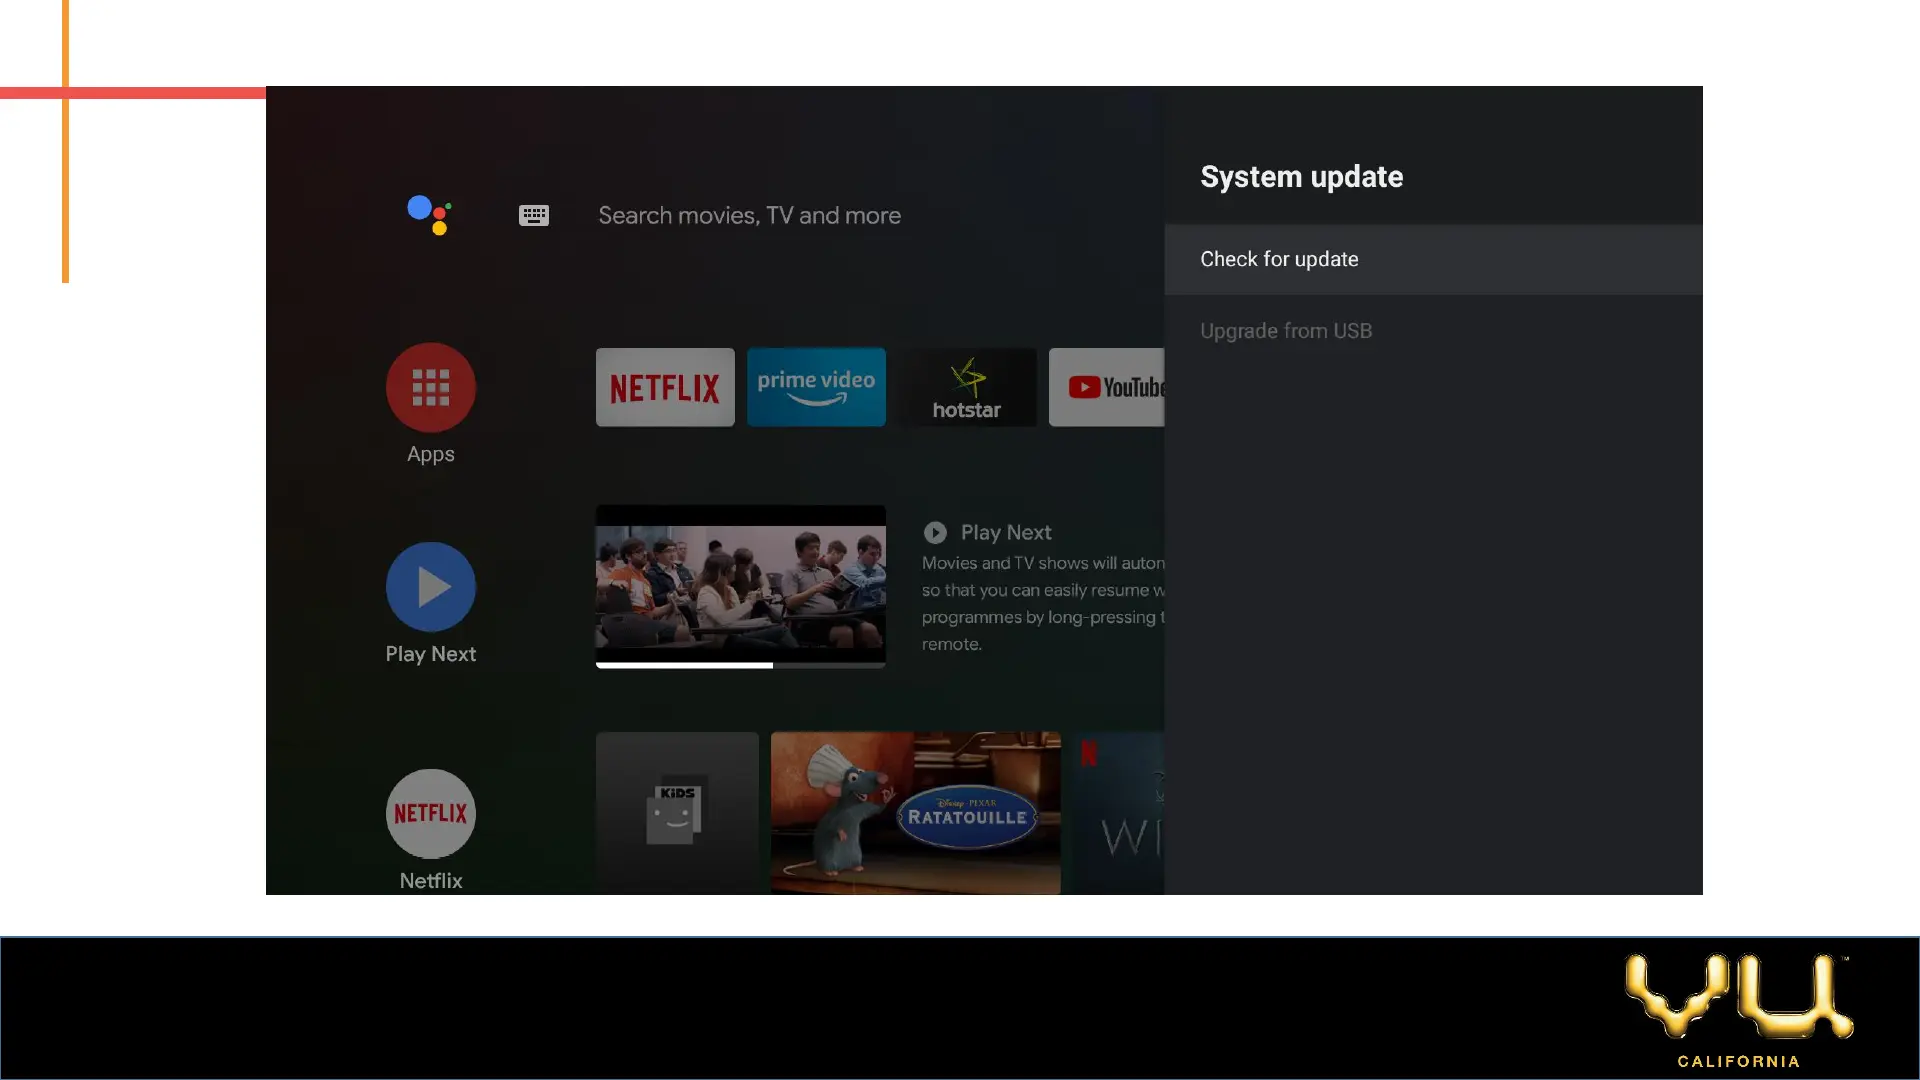
Task: Click the Search movies, TV field
Action: pos(749,215)
